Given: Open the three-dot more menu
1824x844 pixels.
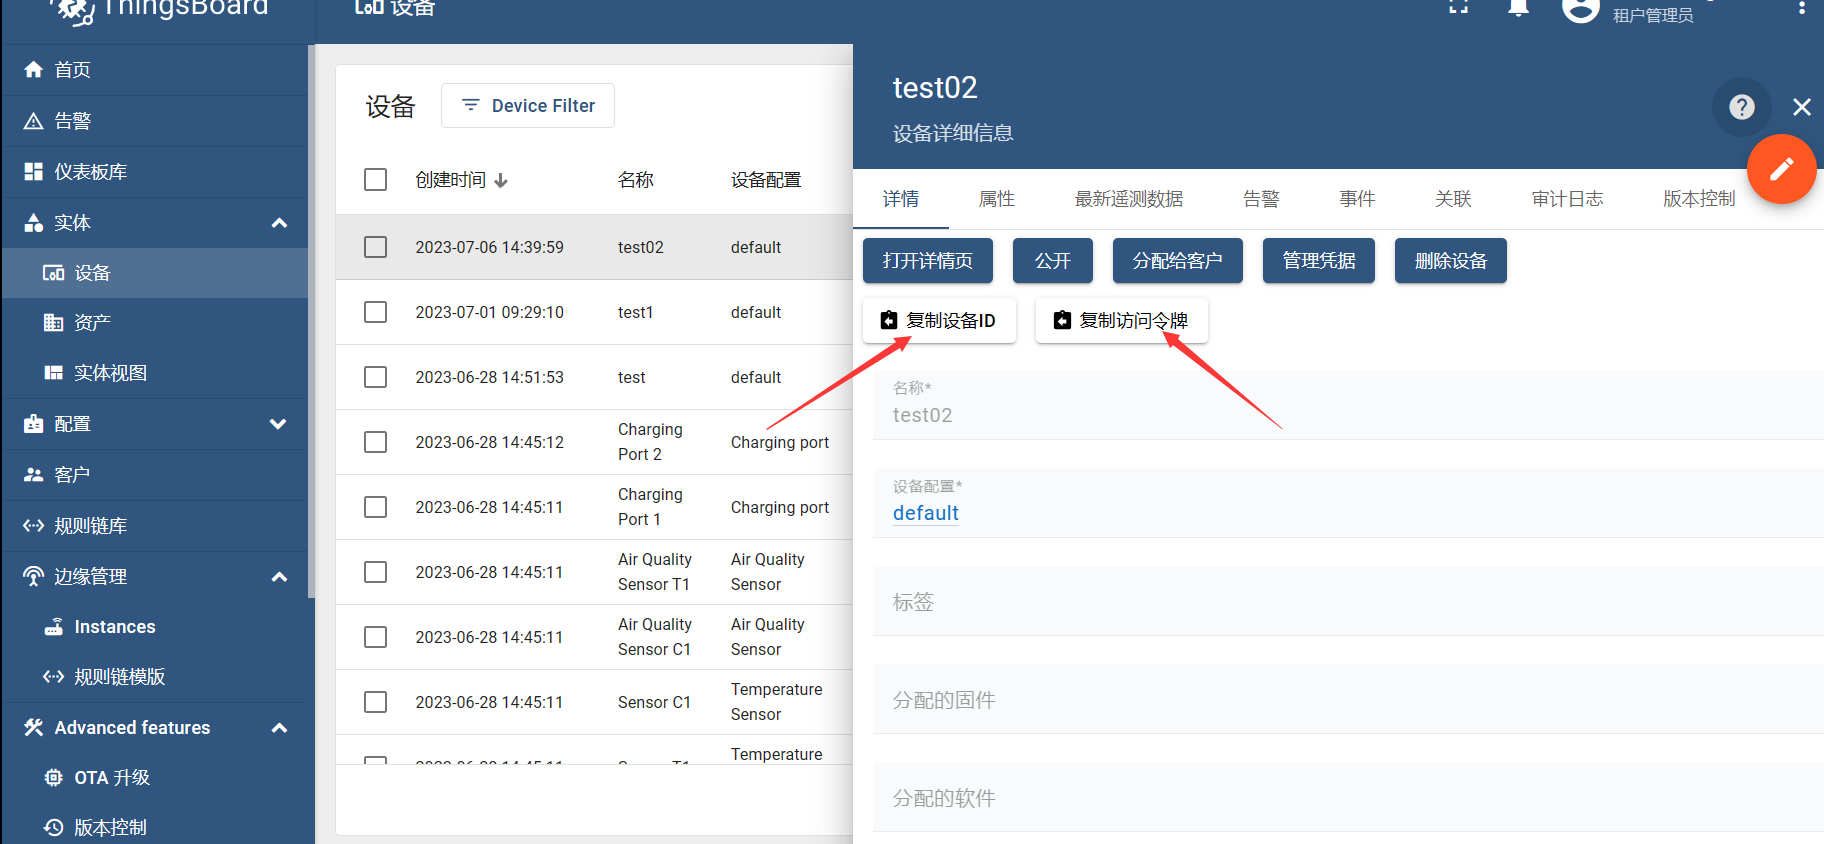Looking at the screenshot, I should 1802,7.
